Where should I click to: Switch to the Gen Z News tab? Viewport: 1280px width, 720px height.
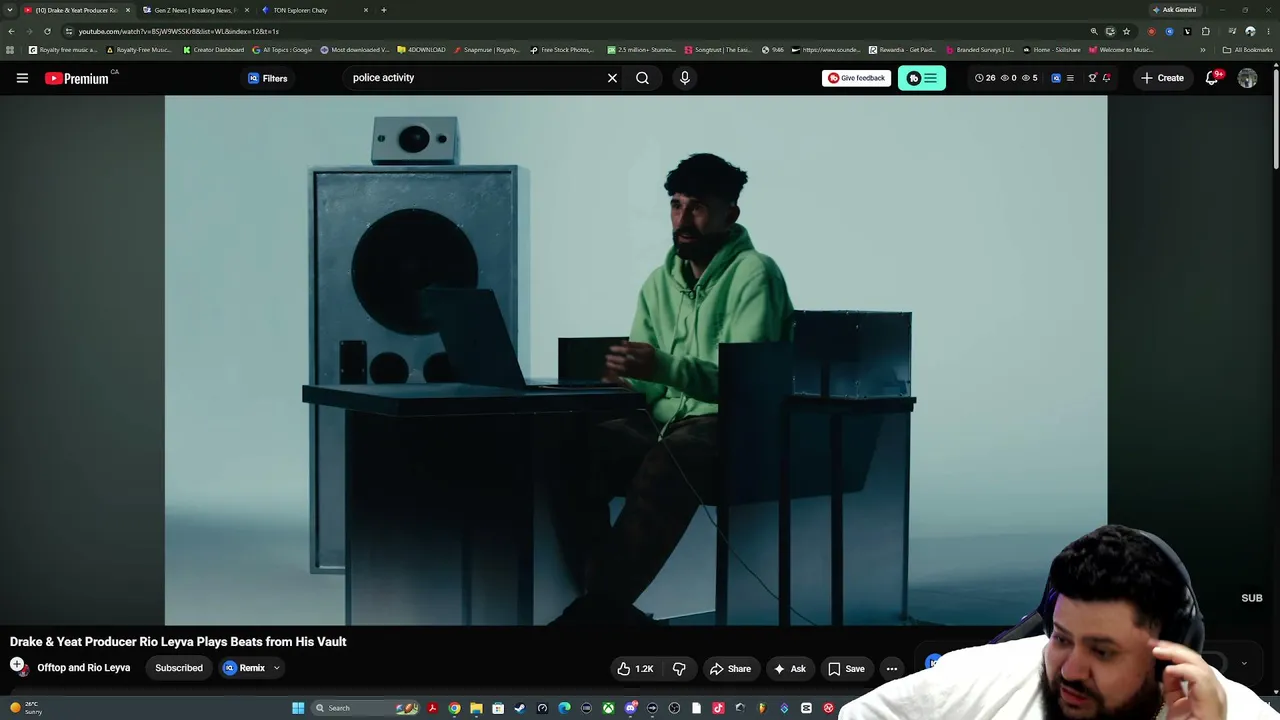(195, 10)
